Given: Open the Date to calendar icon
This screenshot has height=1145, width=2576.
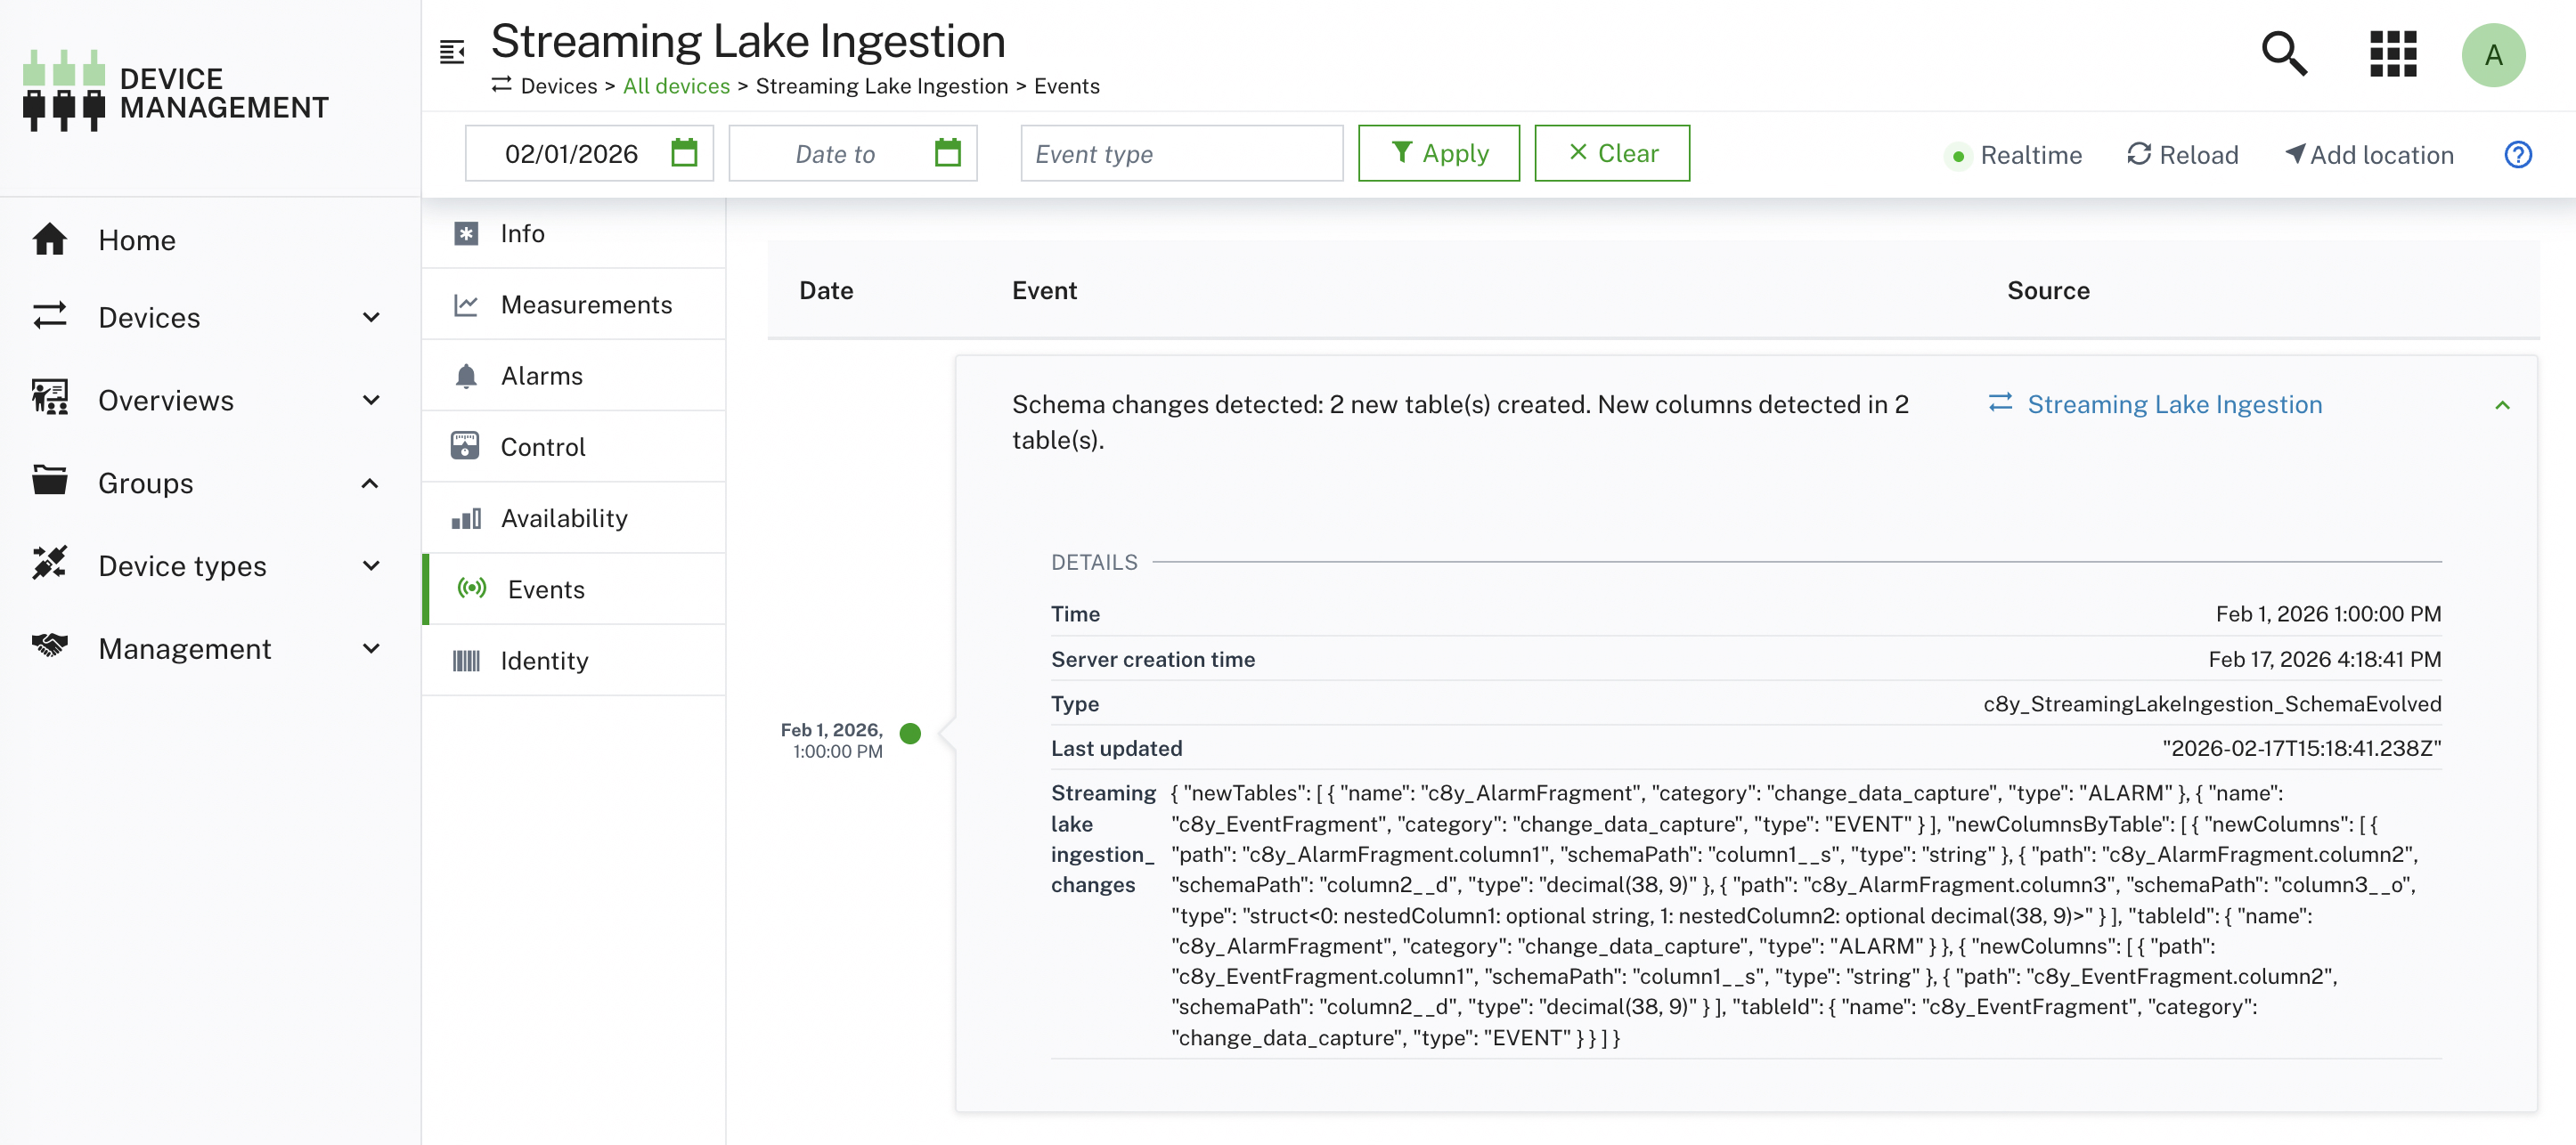Looking at the screenshot, I should pos(947,153).
